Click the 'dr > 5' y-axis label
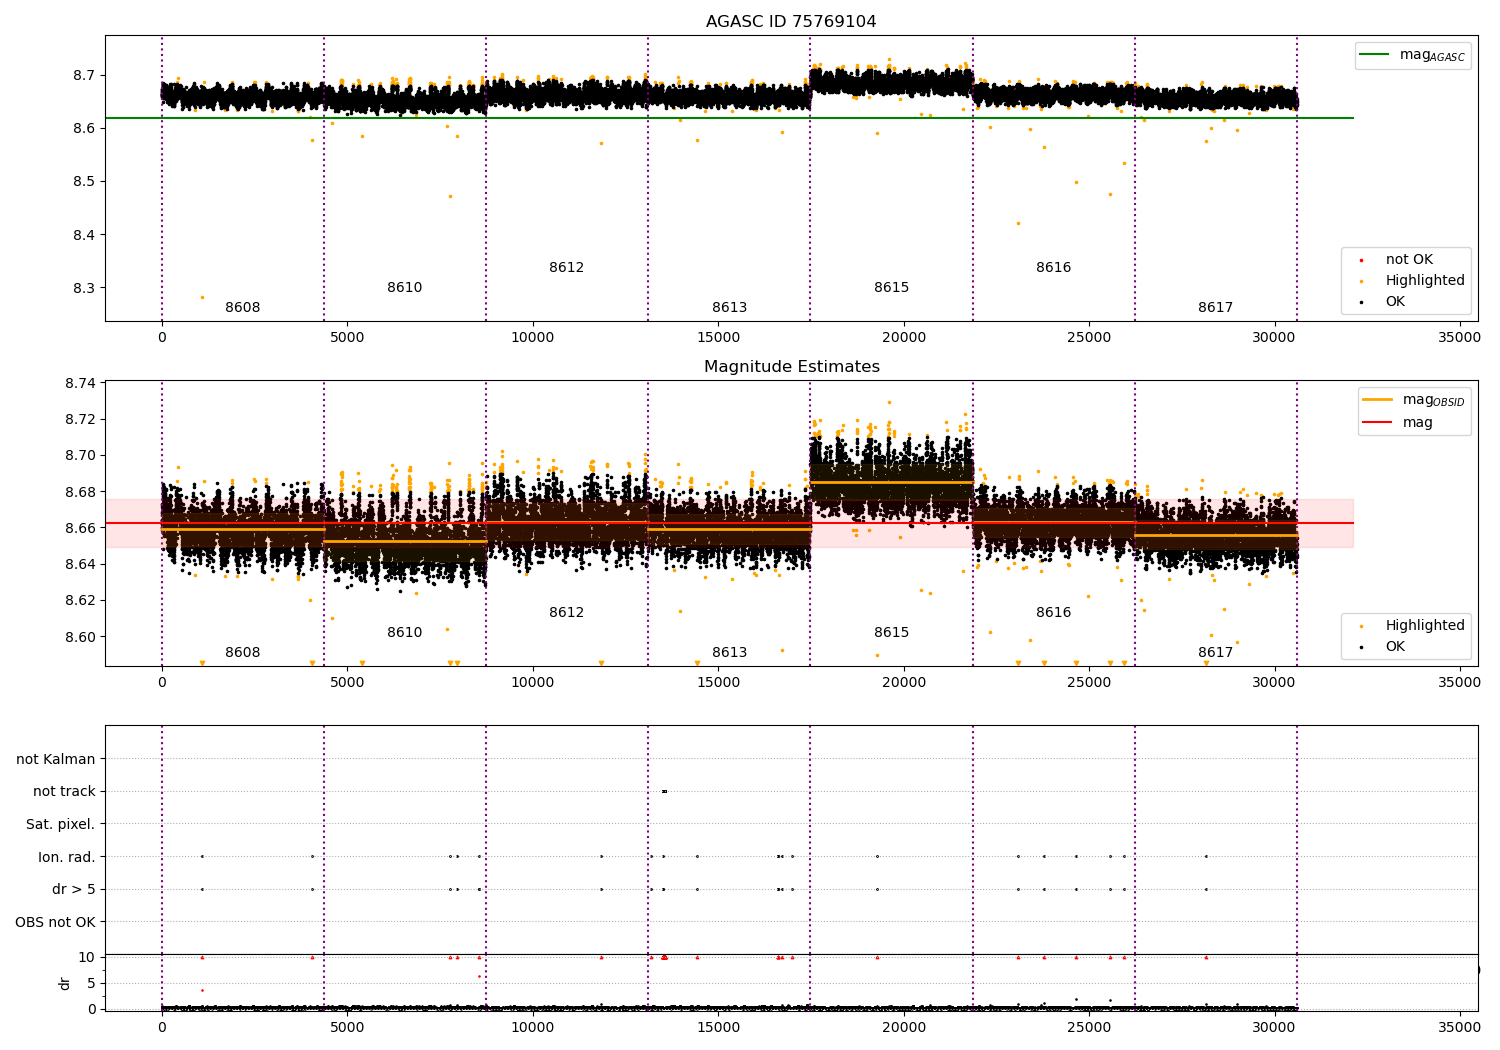Screen dimensions: 1500x1050 click(74, 890)
